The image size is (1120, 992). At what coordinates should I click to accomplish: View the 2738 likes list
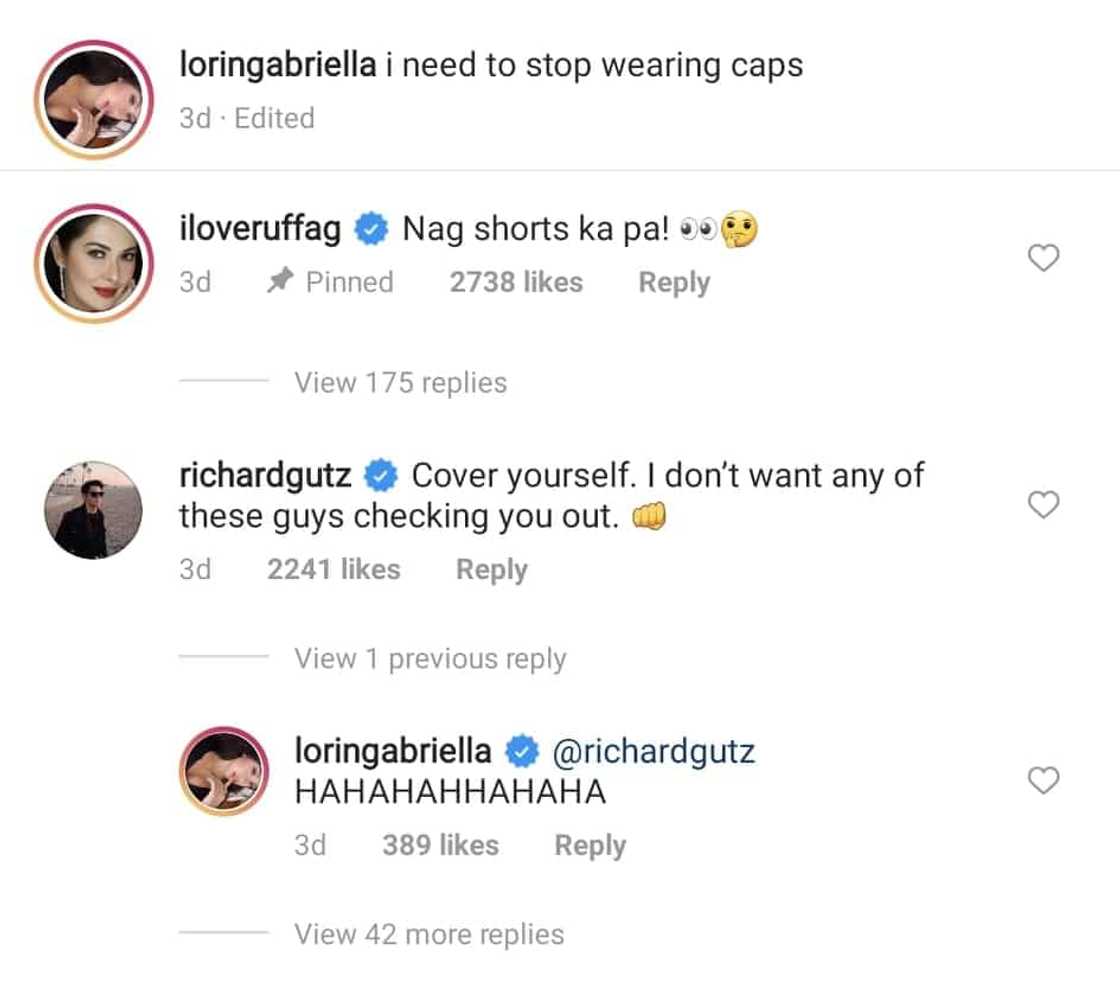click(516, 283)
